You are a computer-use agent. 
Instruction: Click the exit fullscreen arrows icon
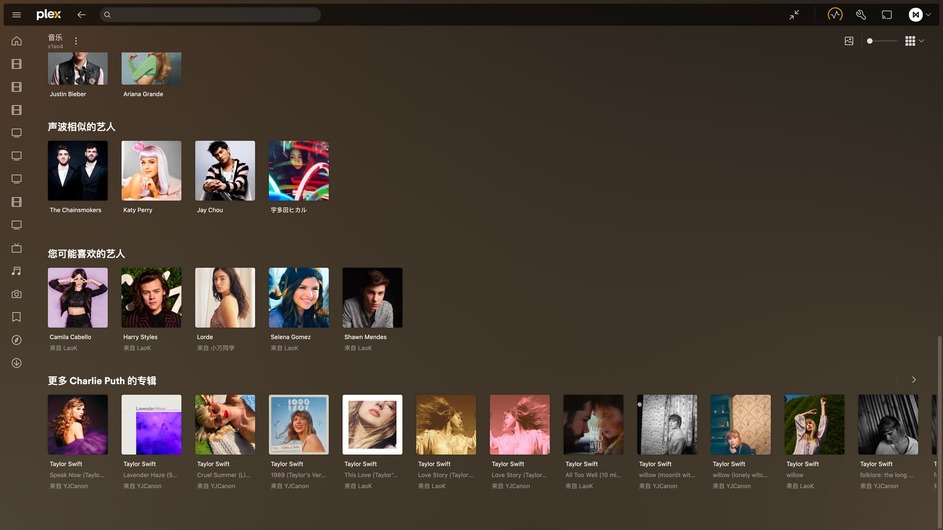[794, 14]
